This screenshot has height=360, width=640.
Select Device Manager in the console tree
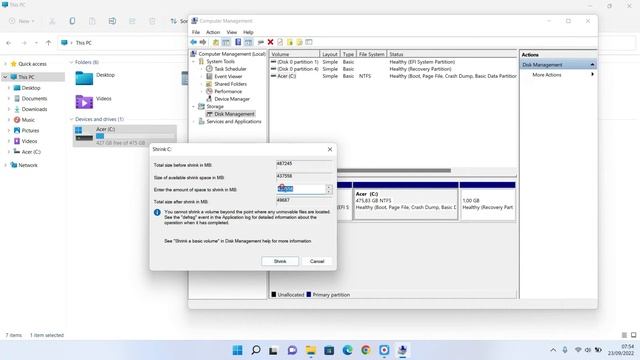(x=232, y=99)
